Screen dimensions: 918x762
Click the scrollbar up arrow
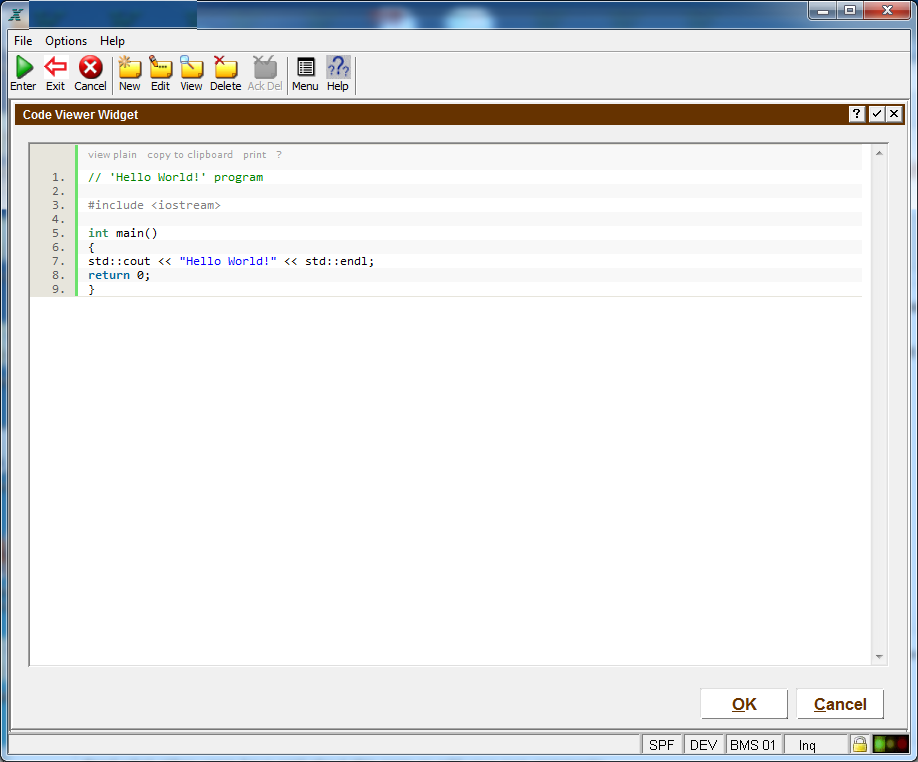pyautogui.click(x=879, y=153)
